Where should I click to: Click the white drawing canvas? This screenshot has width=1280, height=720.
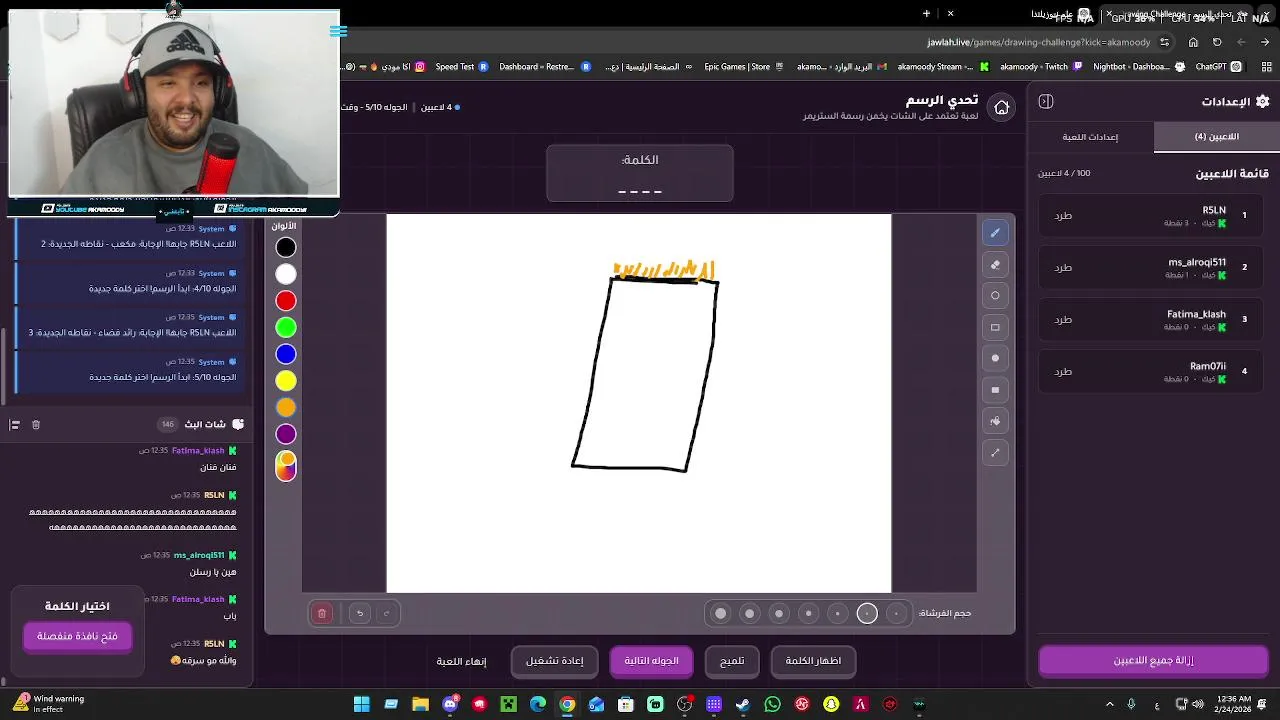(x=639, y=403)
